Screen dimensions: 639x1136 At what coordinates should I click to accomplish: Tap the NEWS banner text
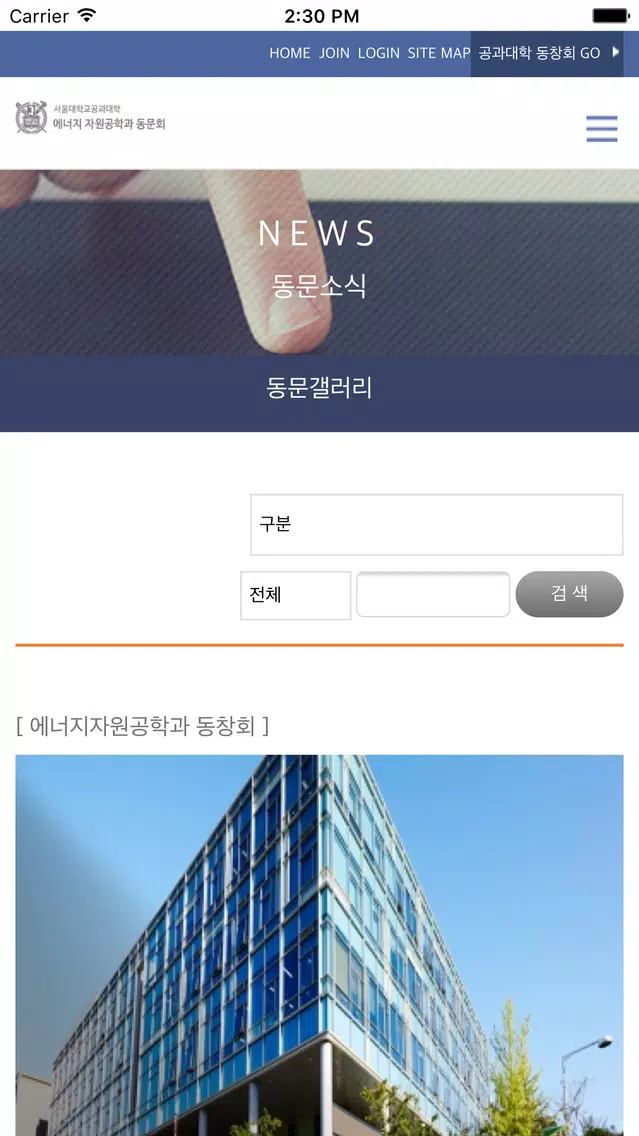317,233
